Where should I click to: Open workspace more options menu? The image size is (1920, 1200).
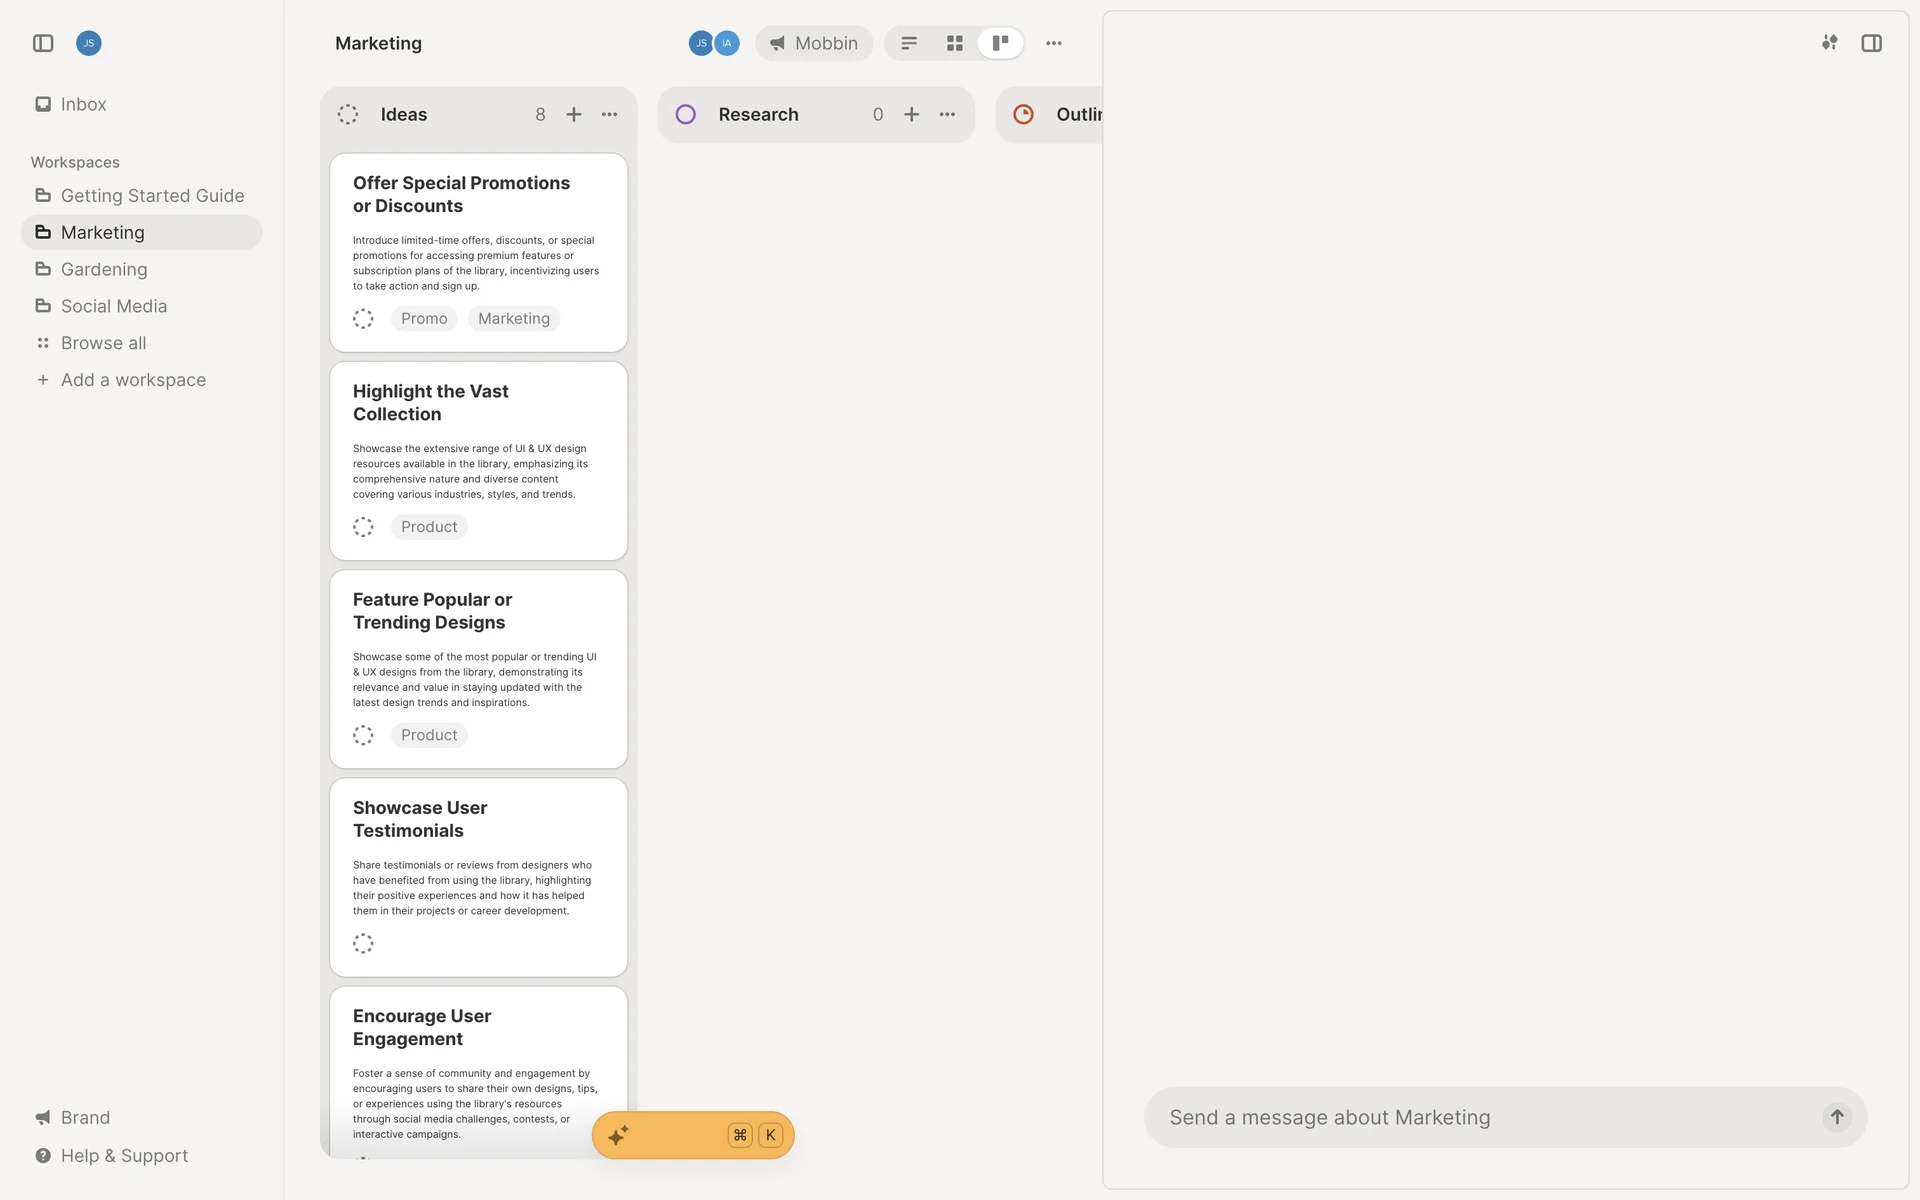point(1054,43)
